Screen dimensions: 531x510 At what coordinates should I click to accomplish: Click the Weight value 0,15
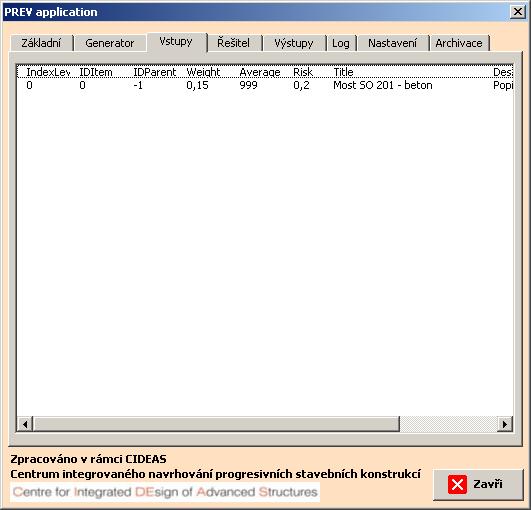[x=197, y=85]
